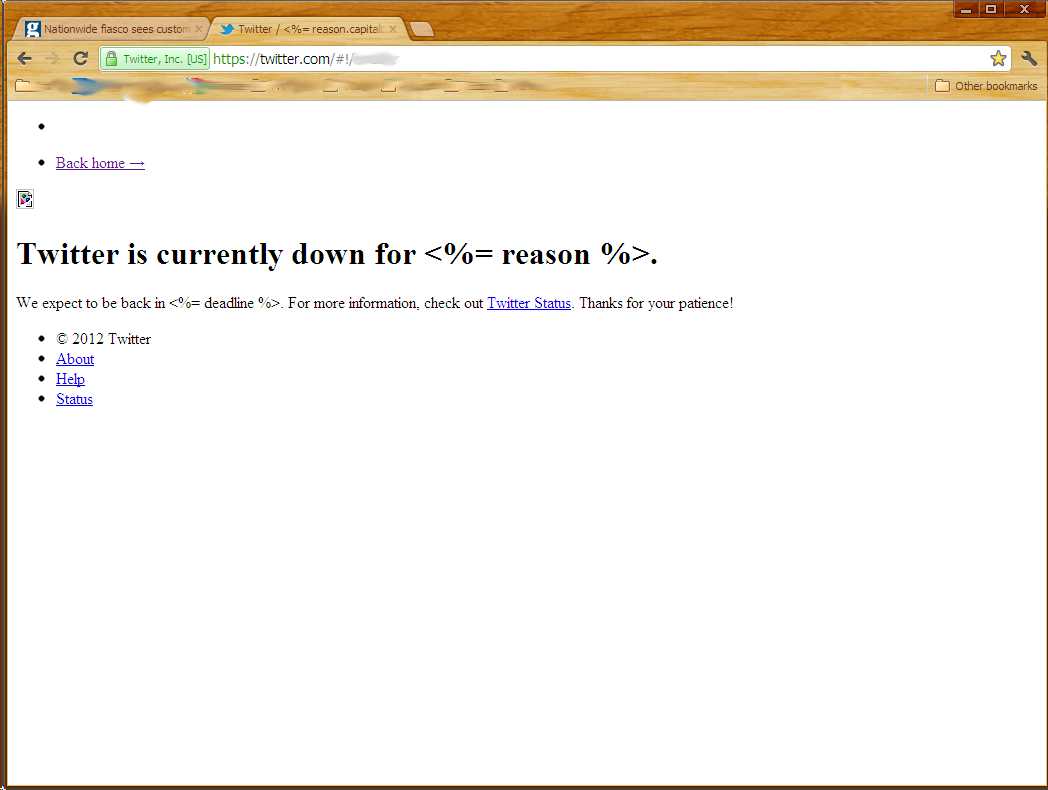Viewport: 1048px width, 790px height.
Task: Bookmark this page with the star icon
Action: point(997,59)
